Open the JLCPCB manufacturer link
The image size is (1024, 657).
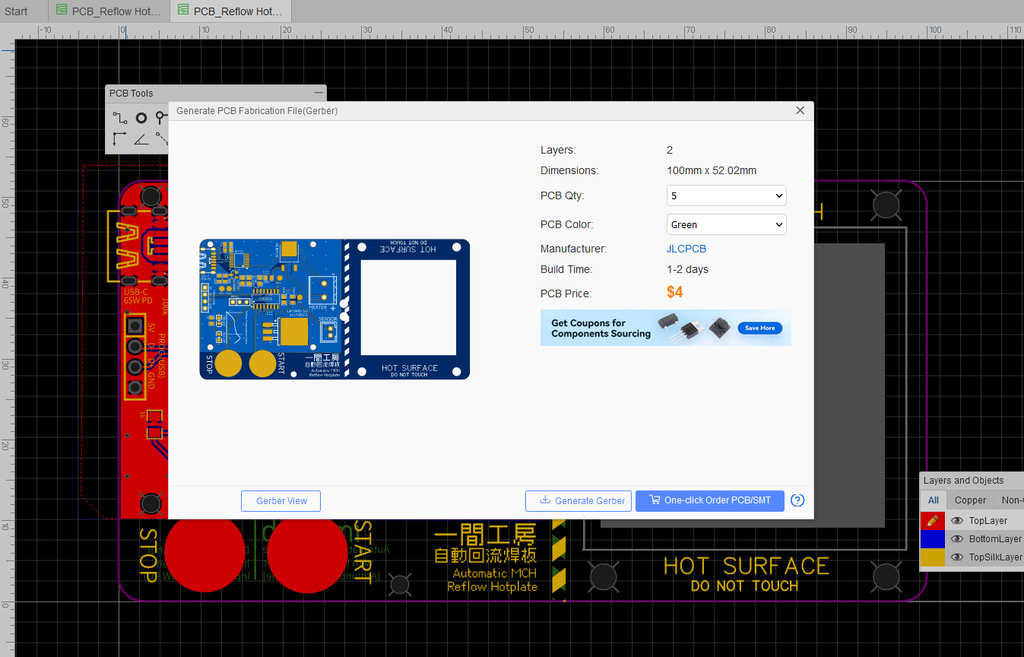(x=686, y=249)
